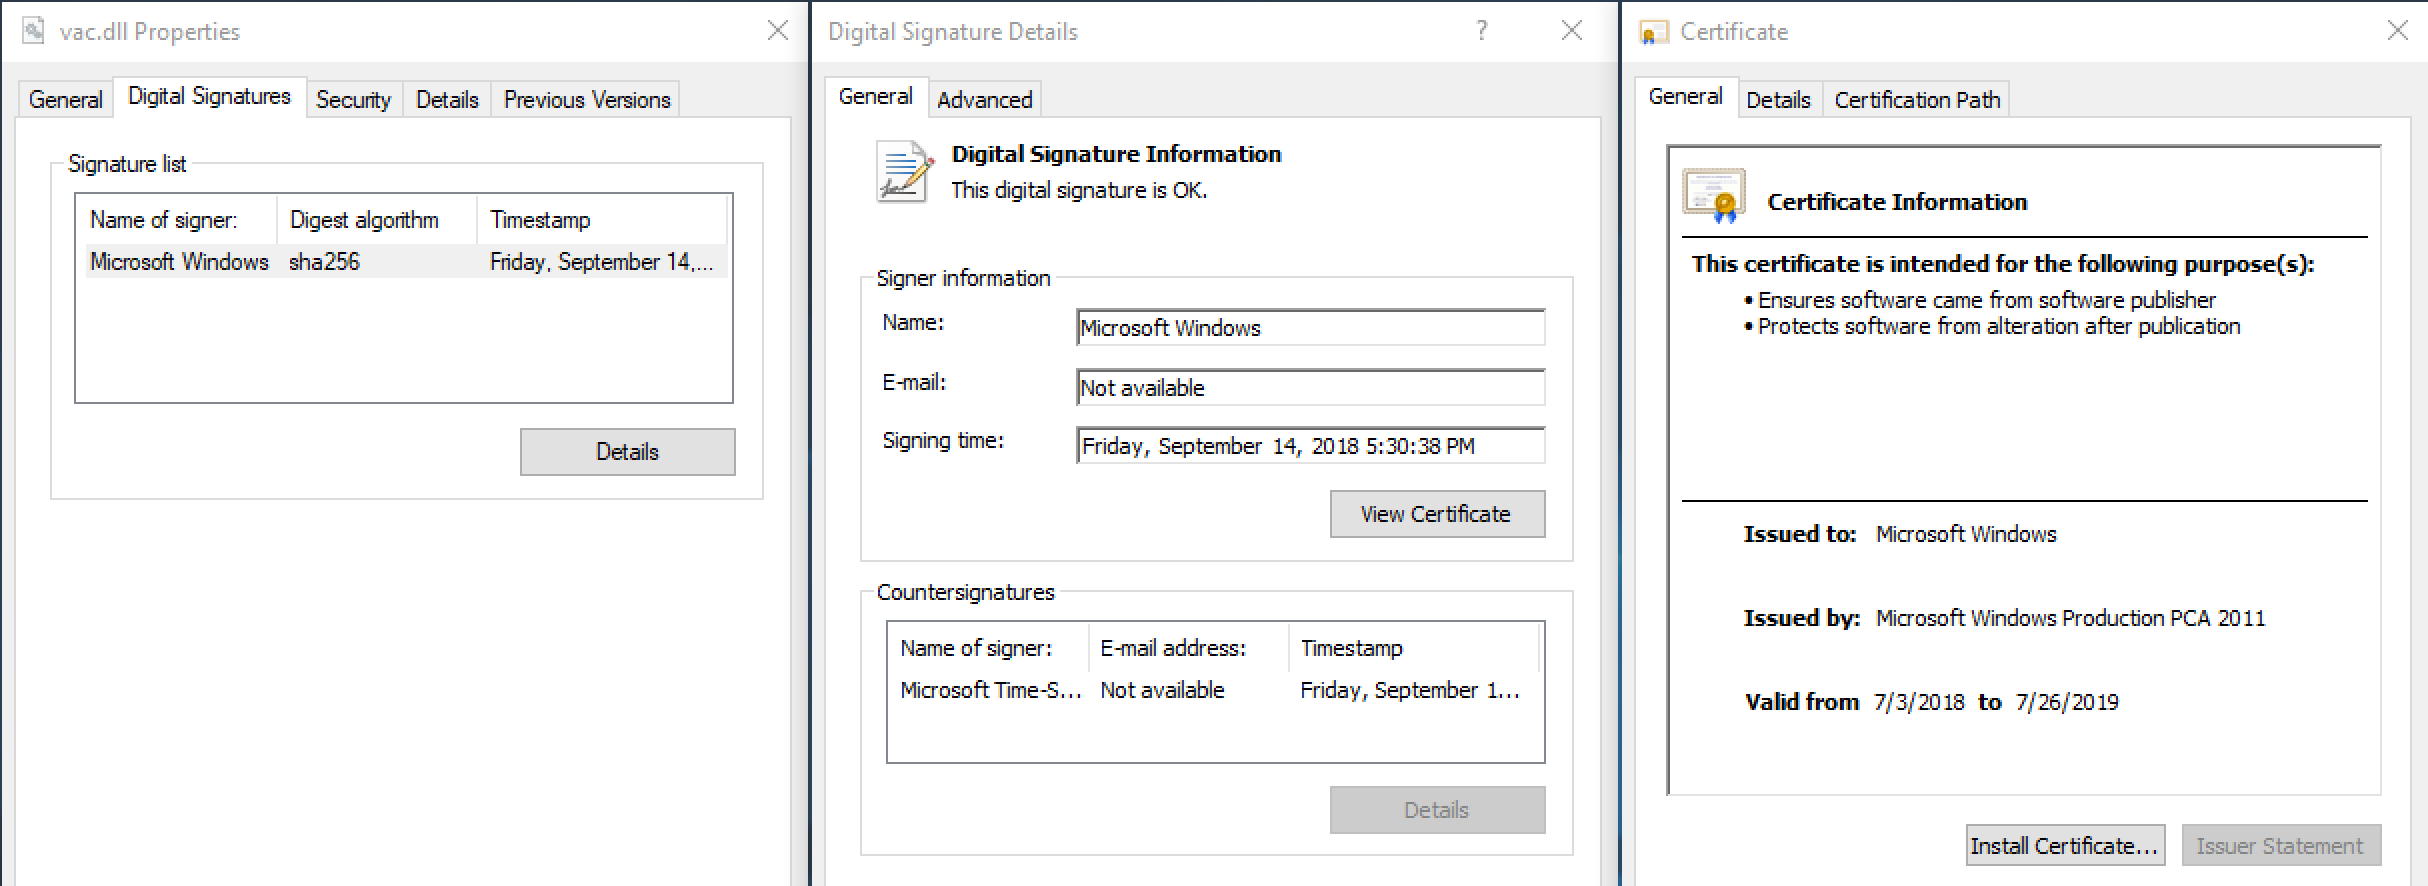Screen dimensions: 2428x886
Task: Click Details button under Signature list
Action: click(627, 452)
